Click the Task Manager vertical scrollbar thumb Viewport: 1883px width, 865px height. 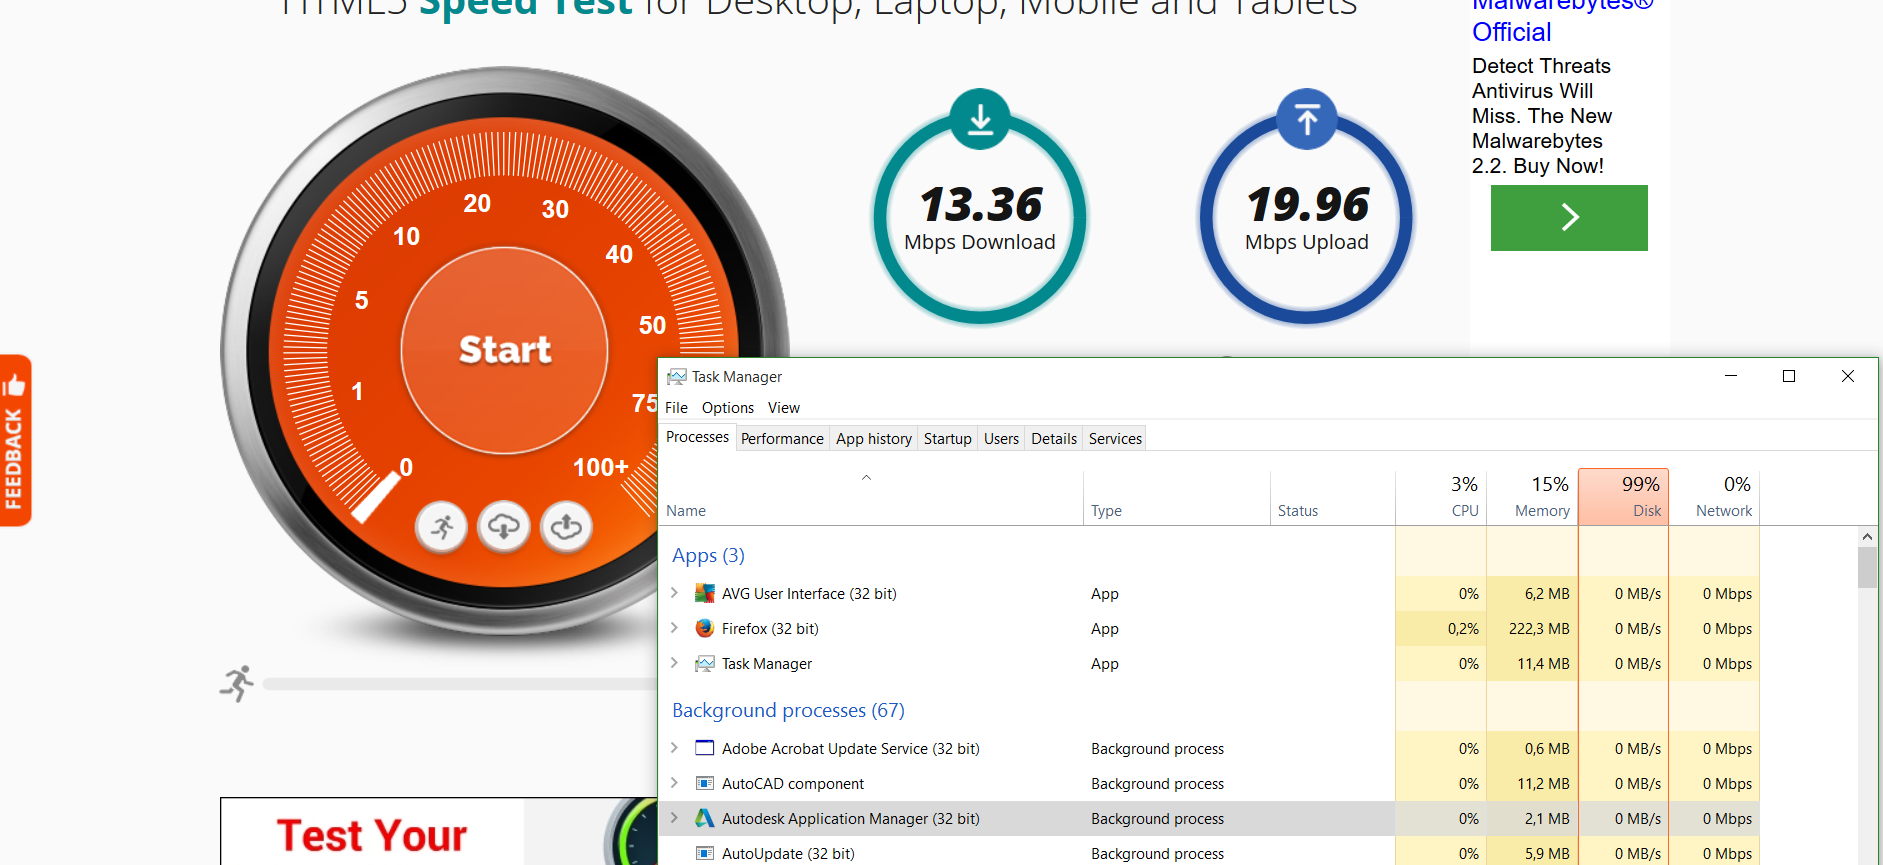1867,567
